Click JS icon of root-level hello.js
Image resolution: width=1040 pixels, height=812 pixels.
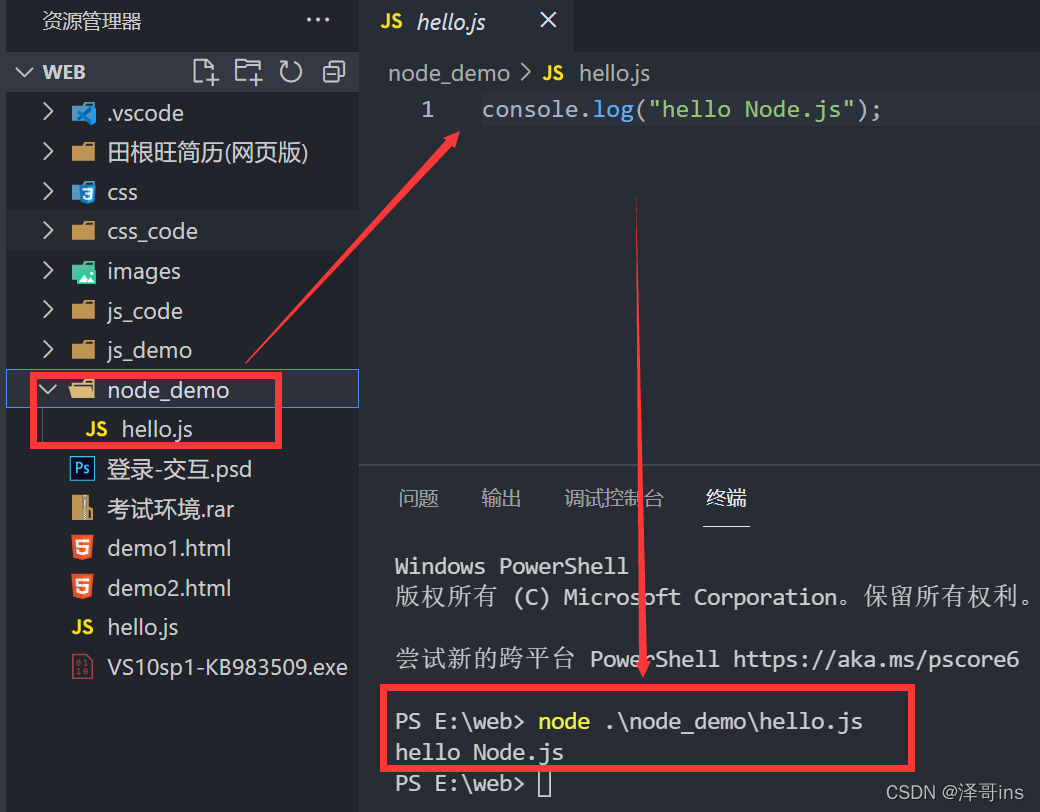(83, 627)
